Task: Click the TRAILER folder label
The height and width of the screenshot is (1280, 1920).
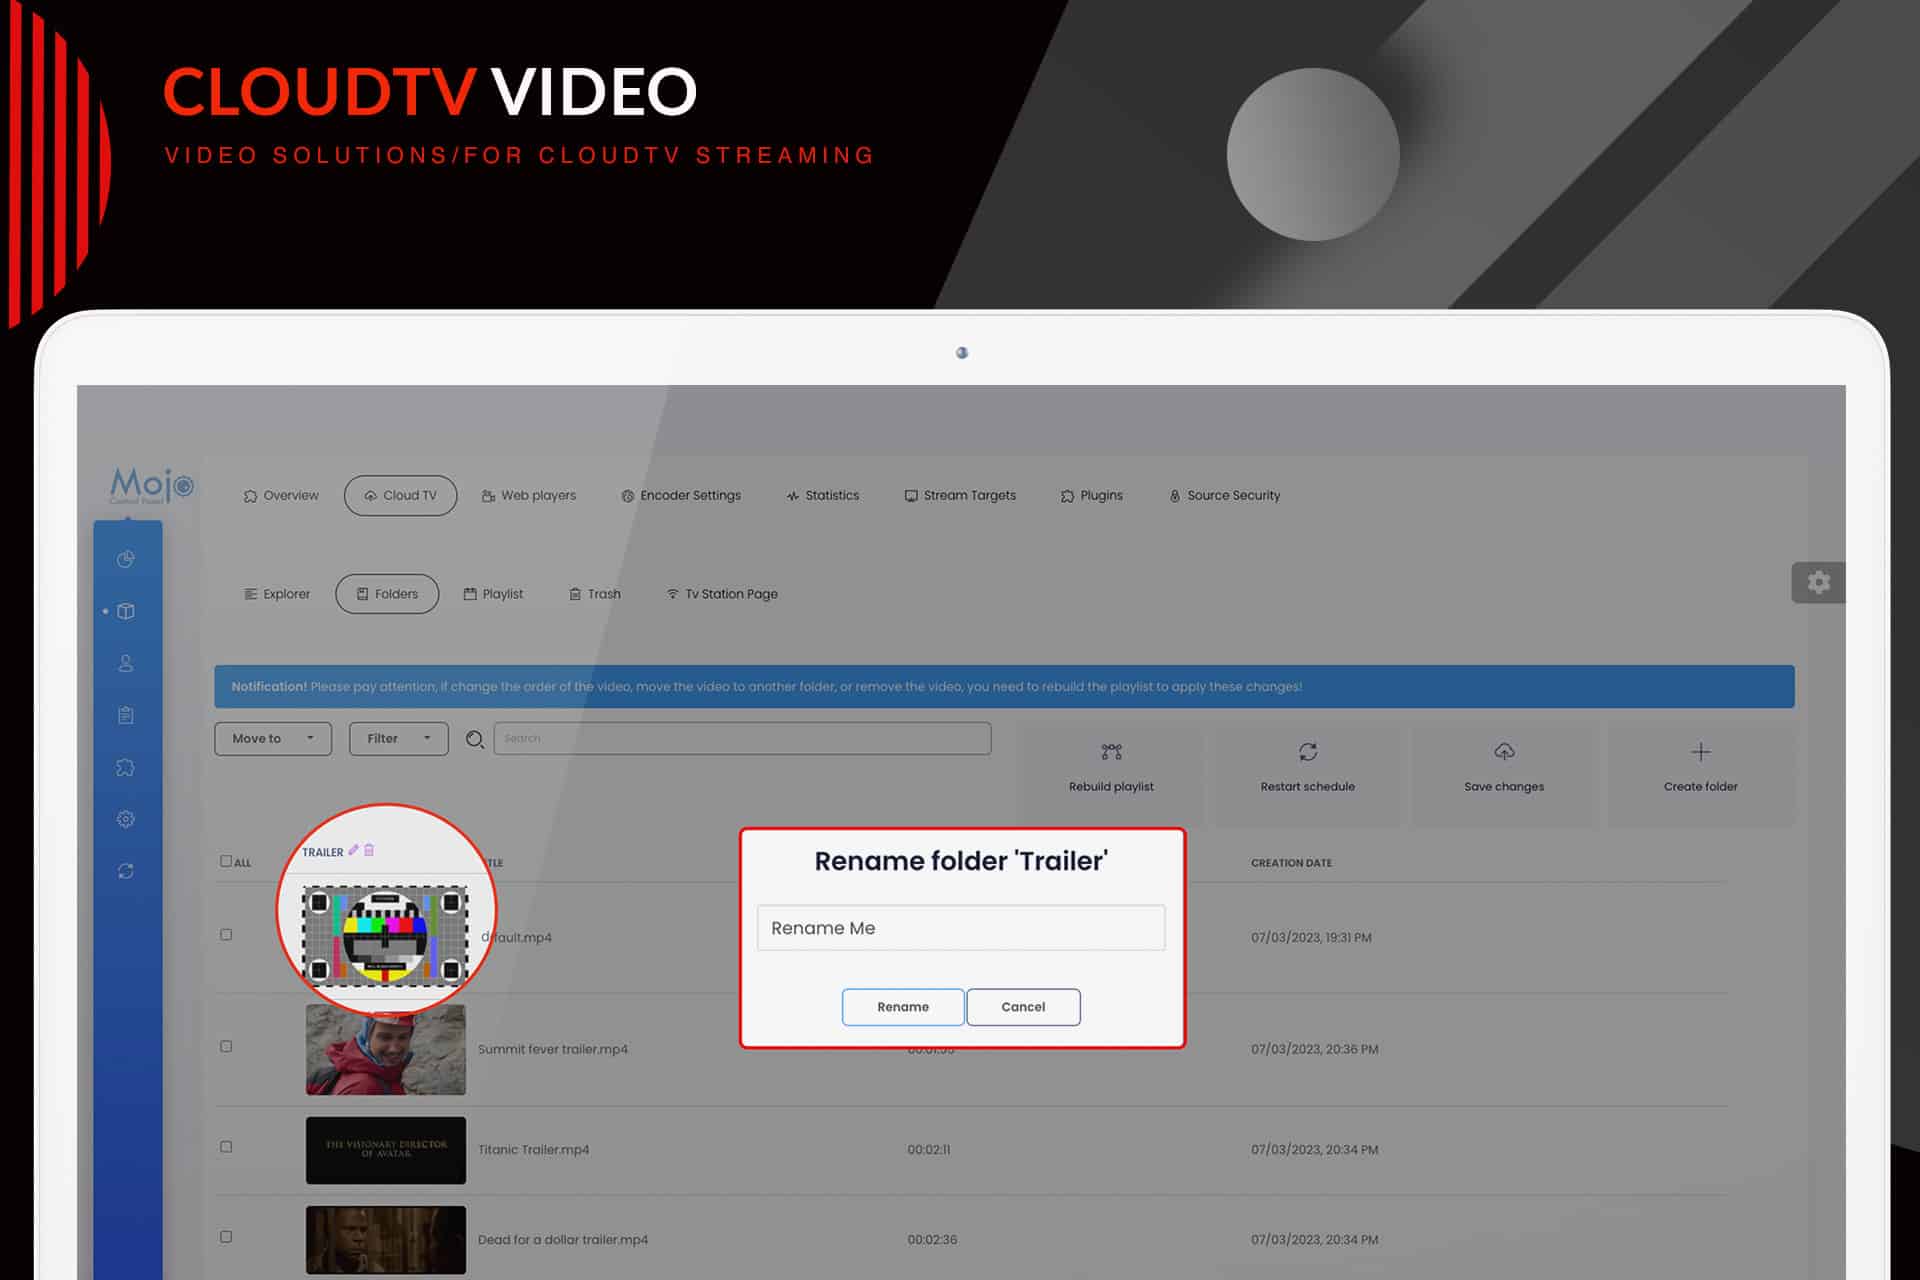Action: pos(322,852)
